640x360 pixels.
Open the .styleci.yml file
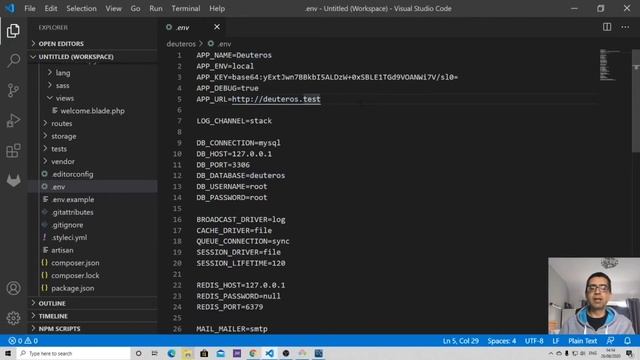93,237
